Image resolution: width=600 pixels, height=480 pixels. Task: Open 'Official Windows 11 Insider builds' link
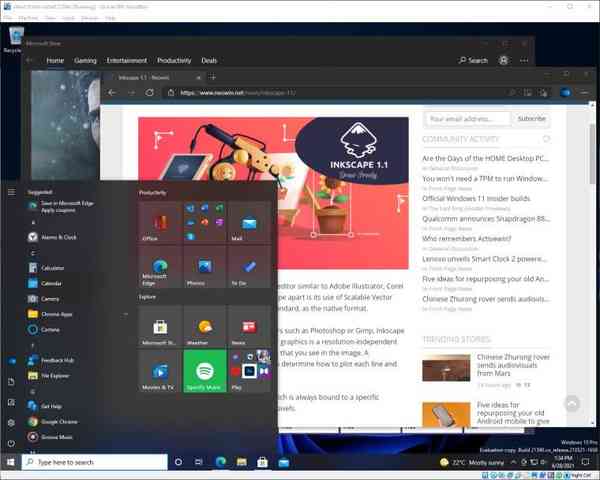point(476,198)
